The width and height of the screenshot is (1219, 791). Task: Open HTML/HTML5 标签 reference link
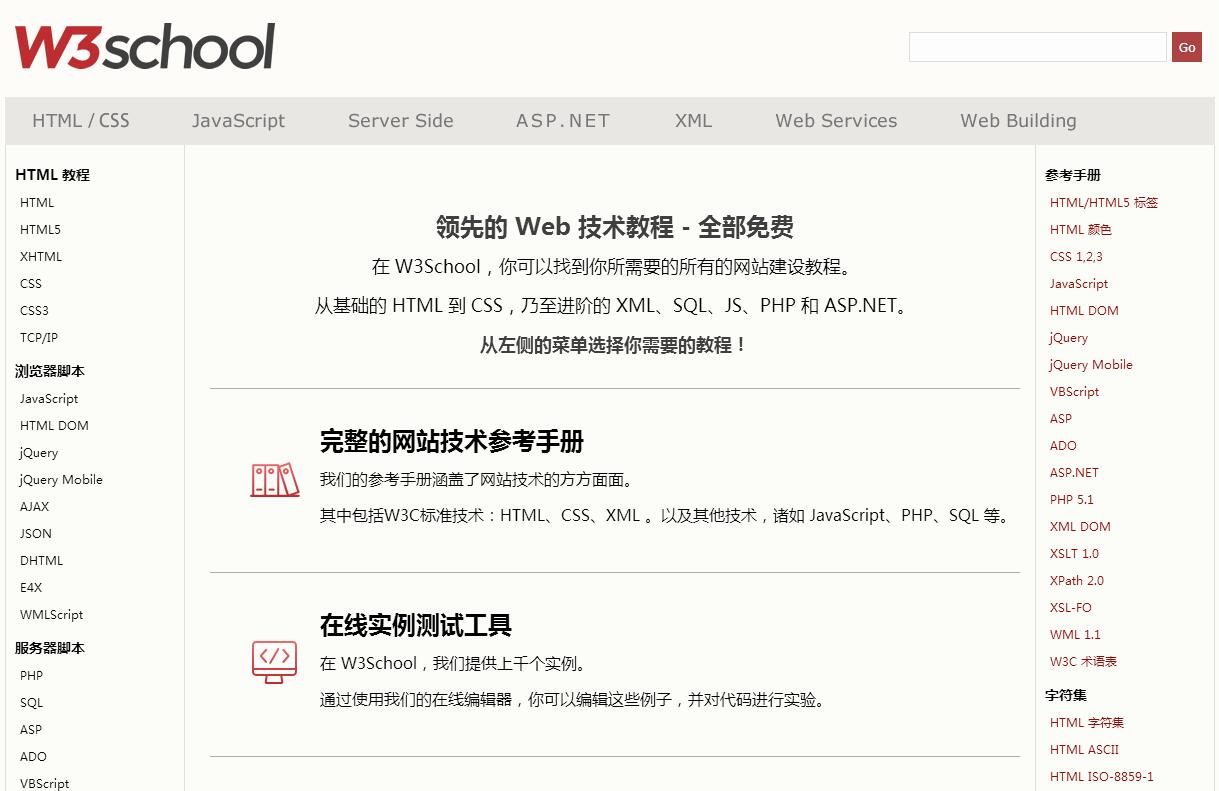click(1103, 203)
